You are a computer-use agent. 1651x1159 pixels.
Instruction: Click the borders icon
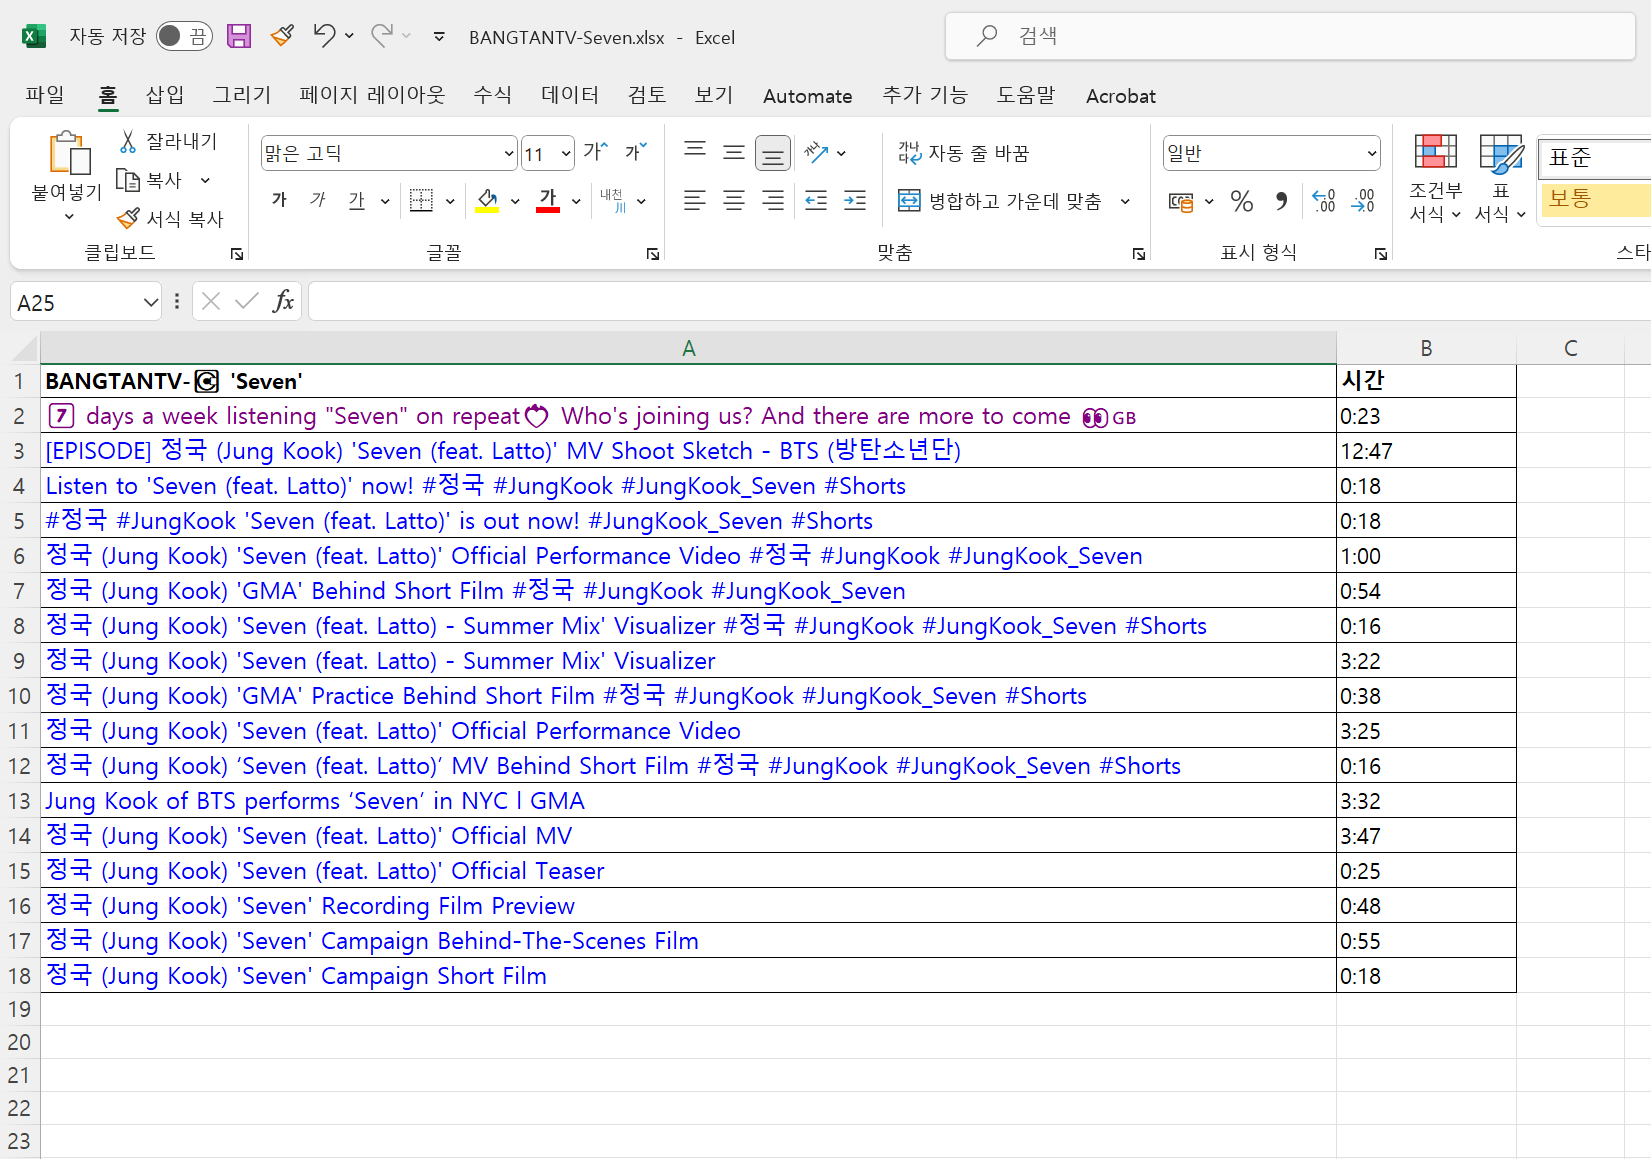(422, 201)
